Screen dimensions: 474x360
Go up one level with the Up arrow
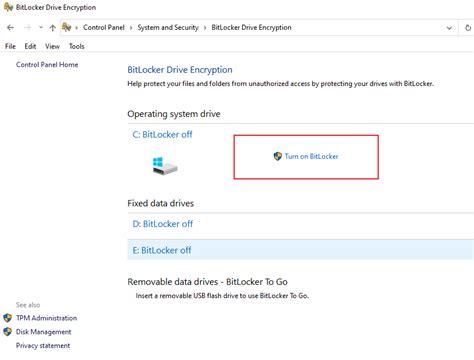(53, 28)
